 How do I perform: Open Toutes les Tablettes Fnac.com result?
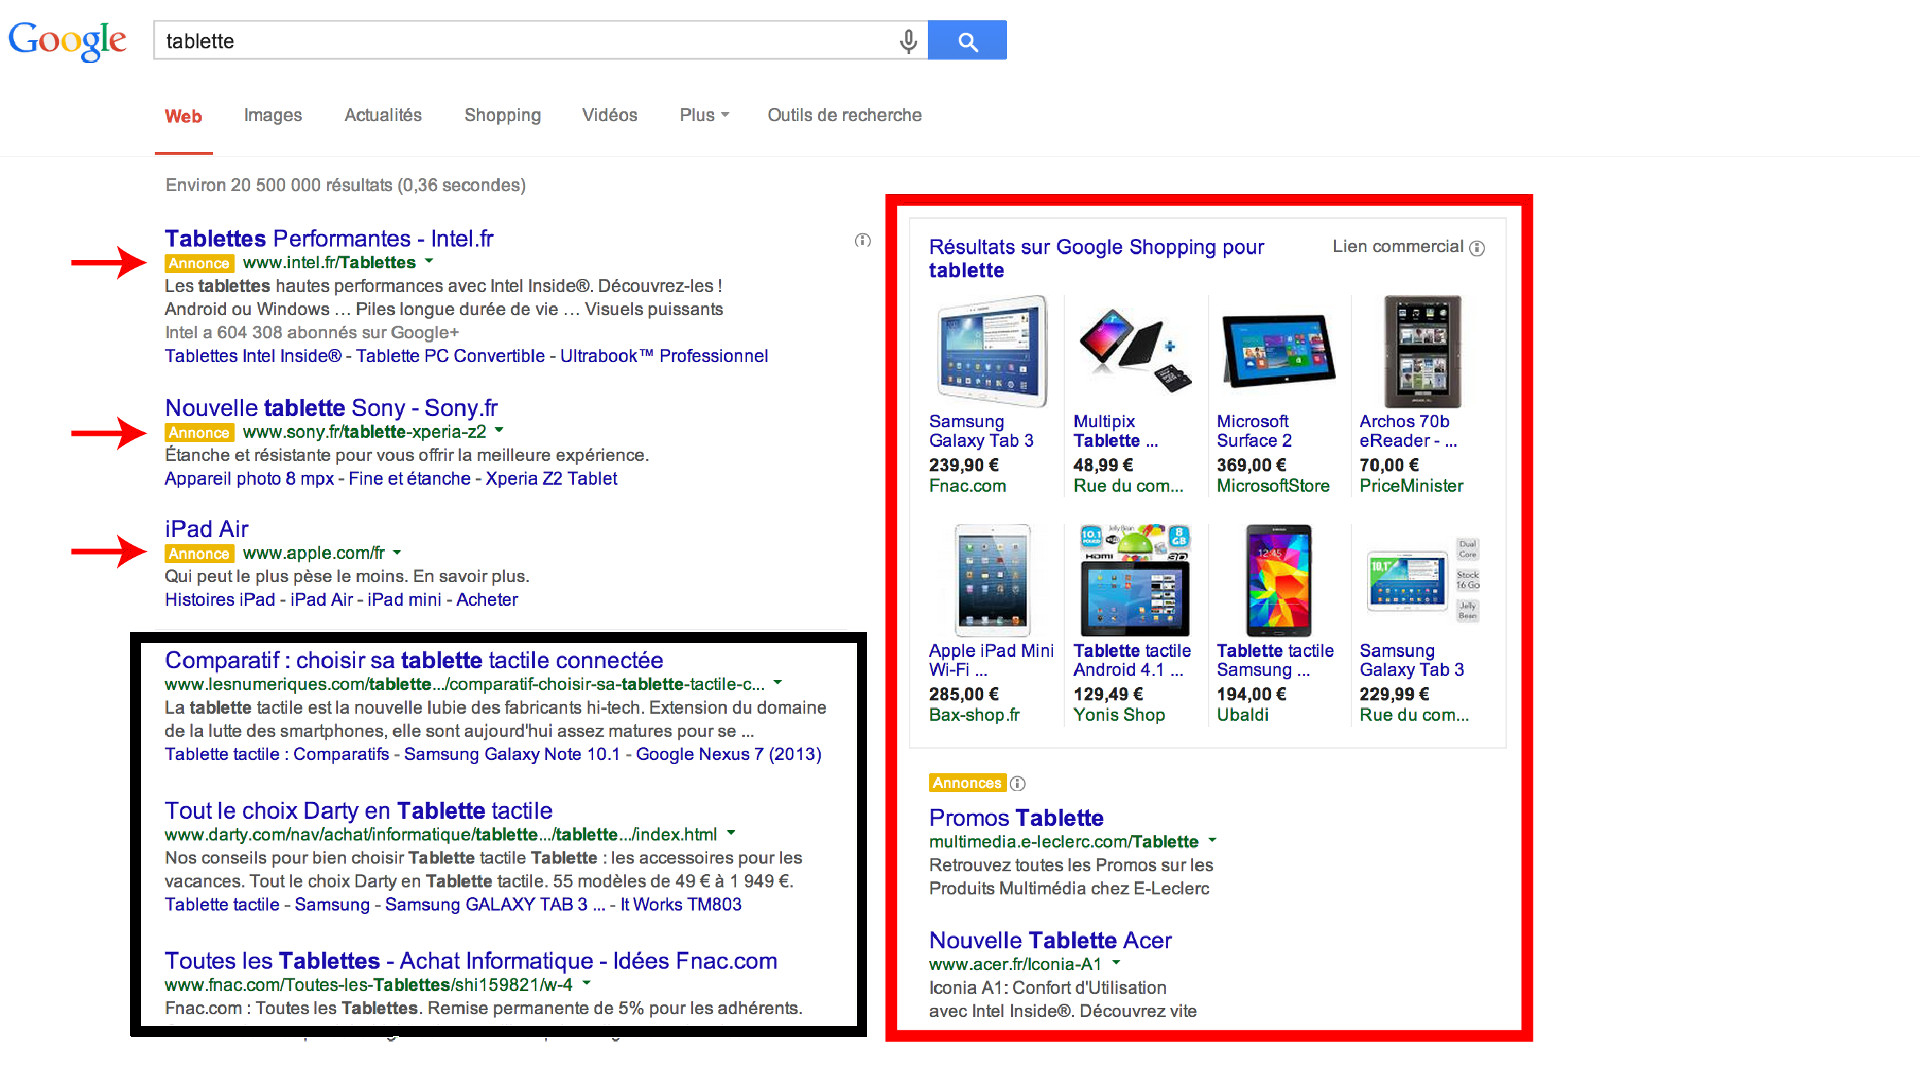pyautogui.click(x=471, y=961)
